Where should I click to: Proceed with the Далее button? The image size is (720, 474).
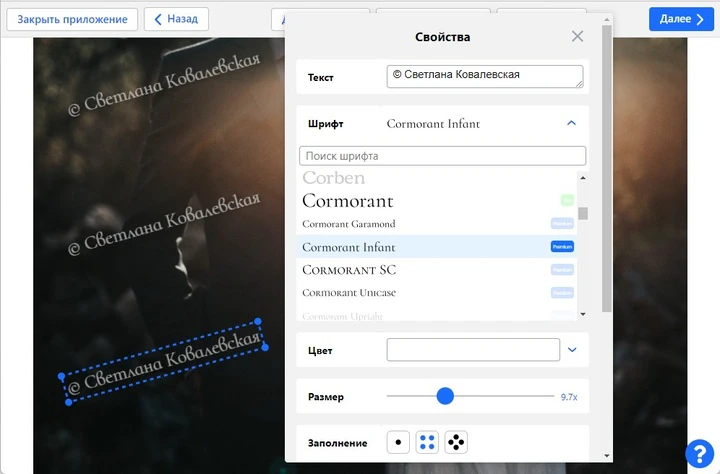(681, 19)
